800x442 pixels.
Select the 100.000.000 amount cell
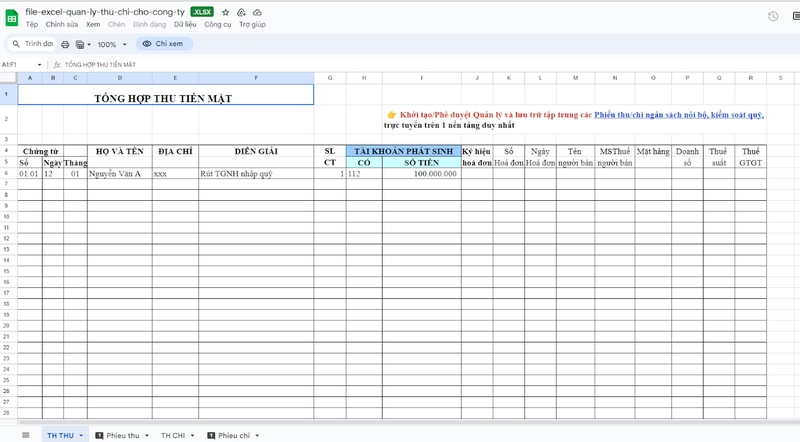tap(421, 174)
